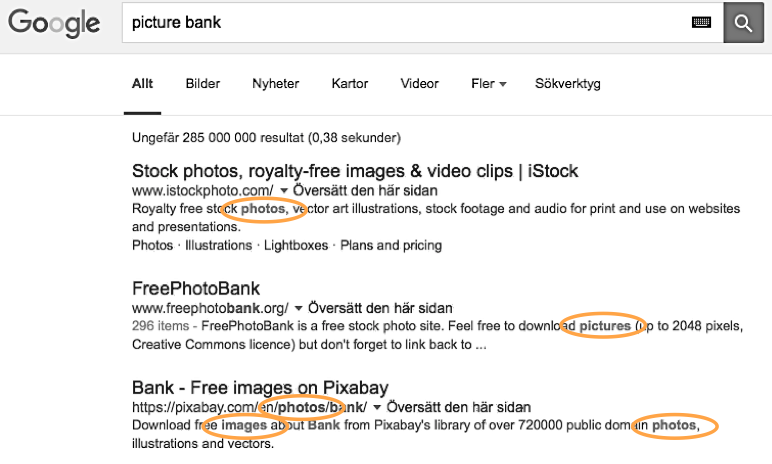
Task: Open the on-screen keyboard icon
Action: 701,22
